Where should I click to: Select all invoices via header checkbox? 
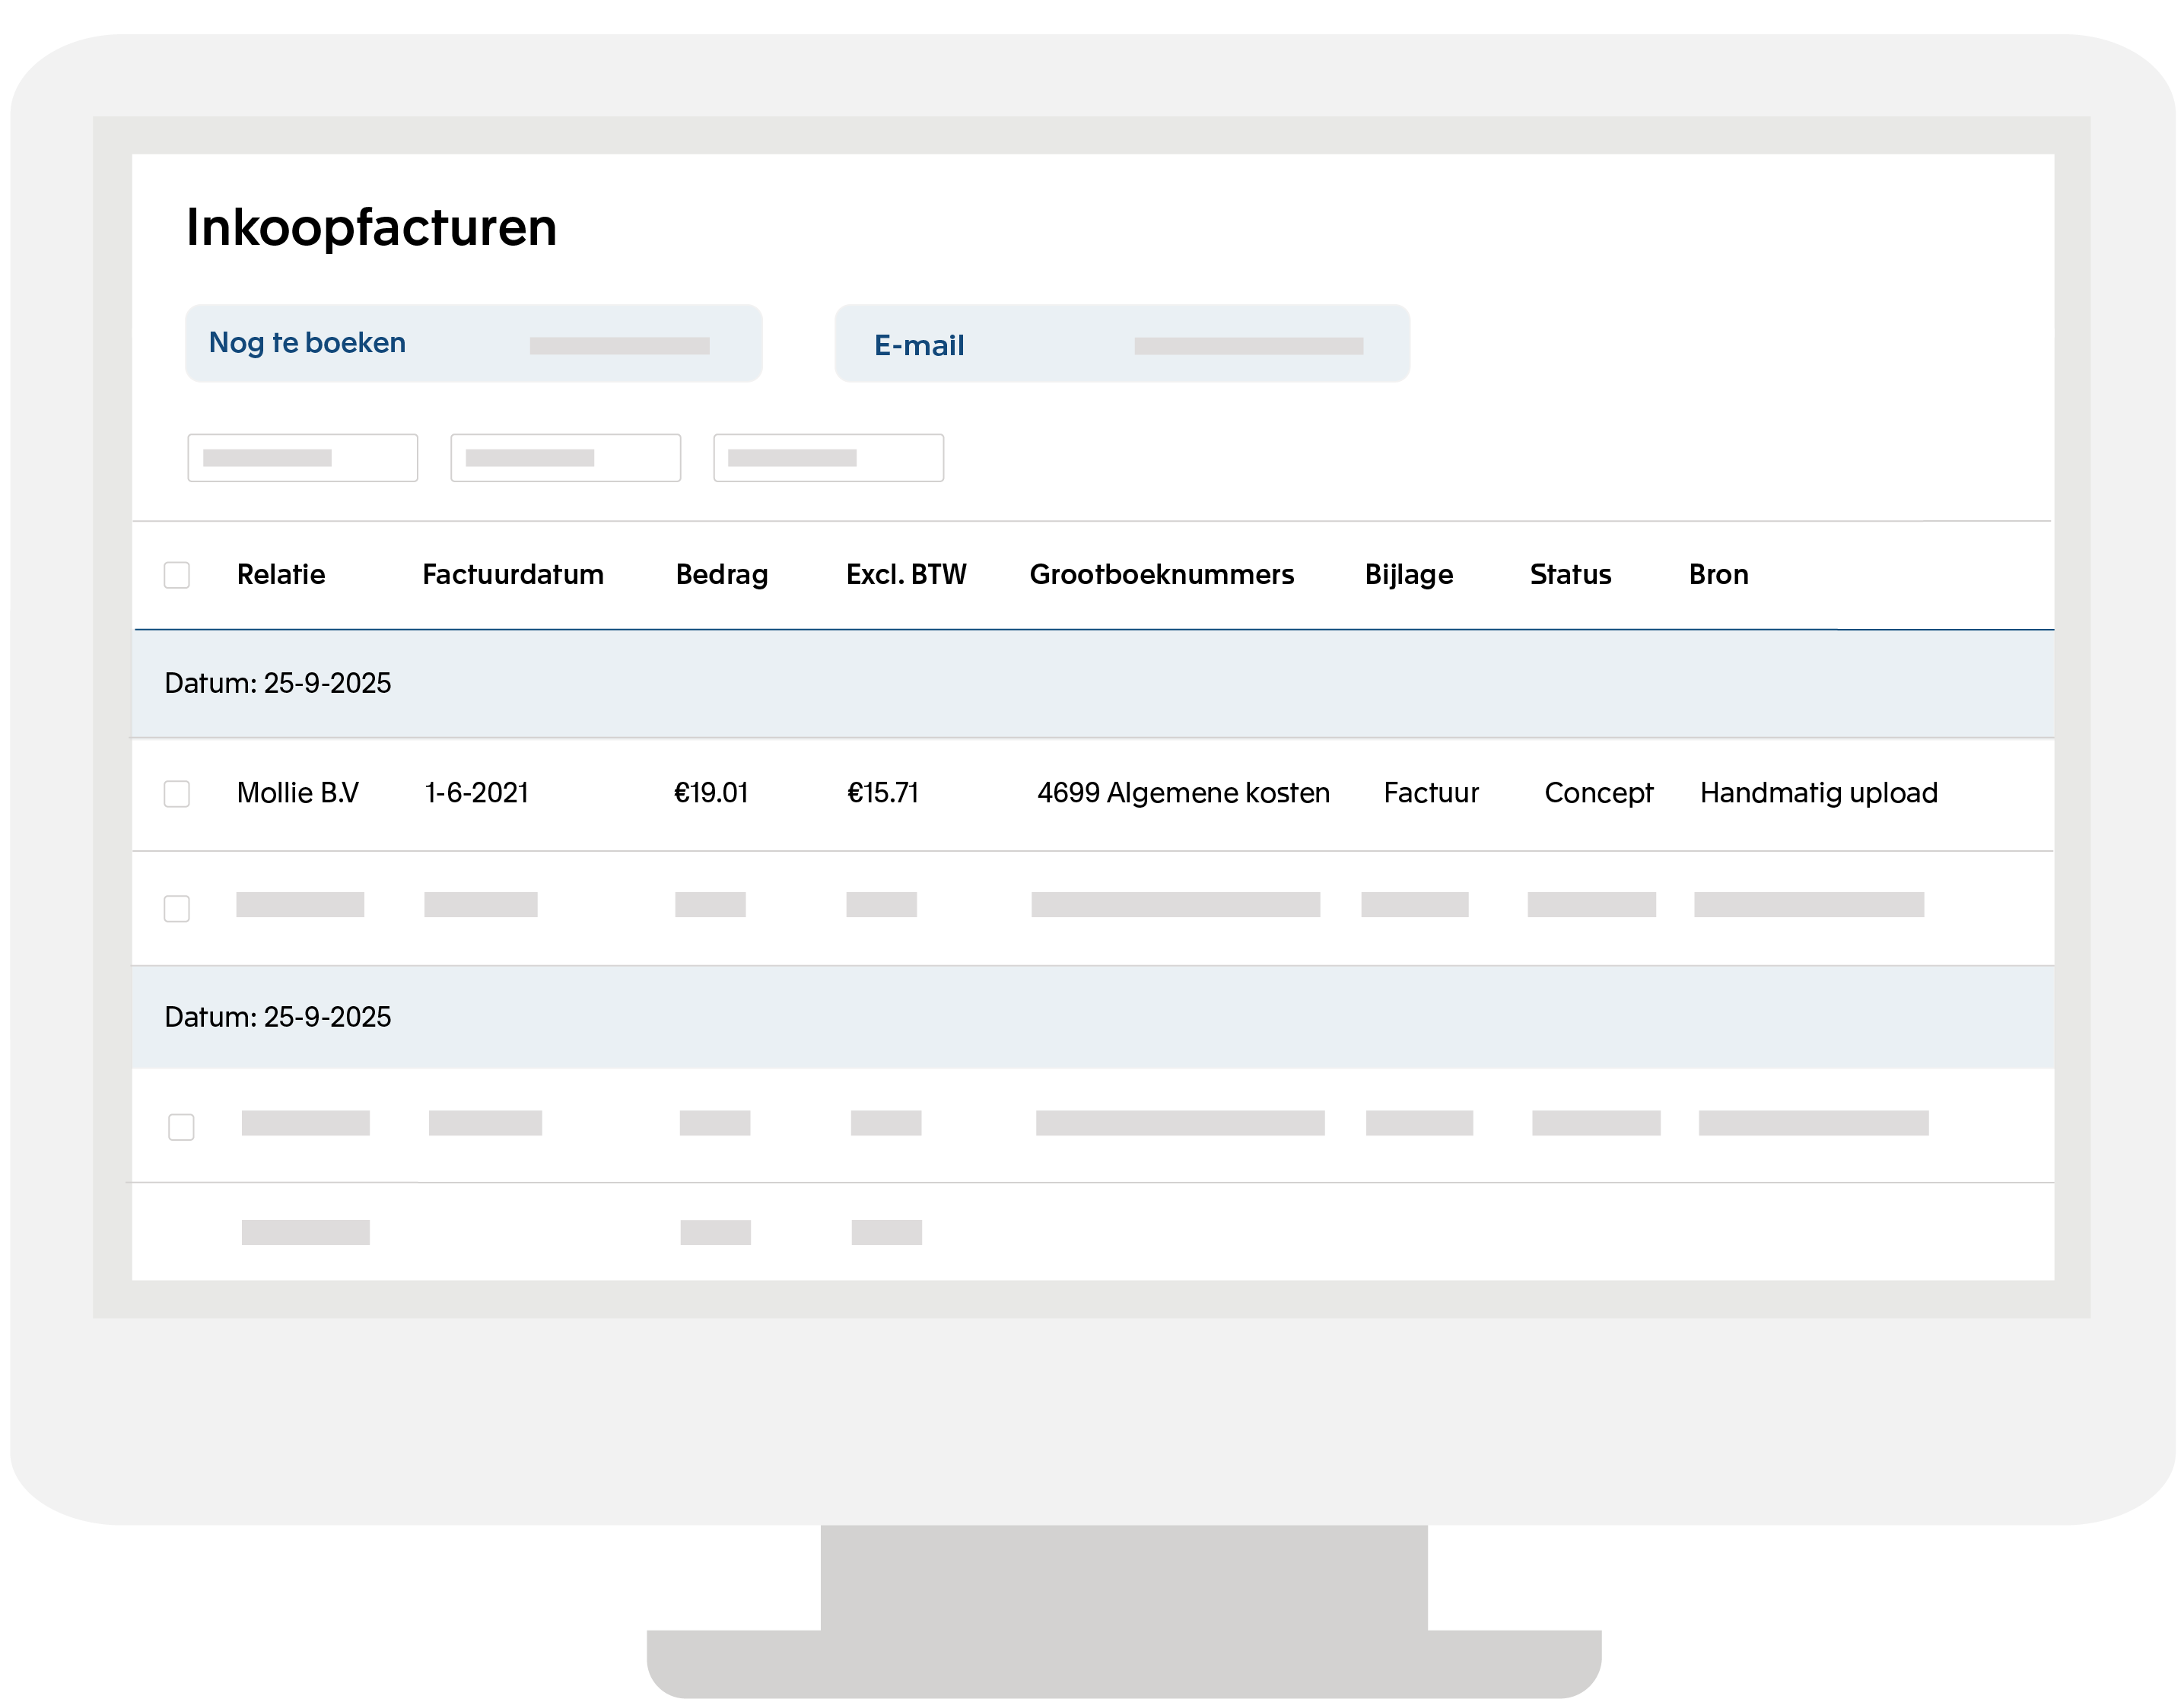[177, 574]
